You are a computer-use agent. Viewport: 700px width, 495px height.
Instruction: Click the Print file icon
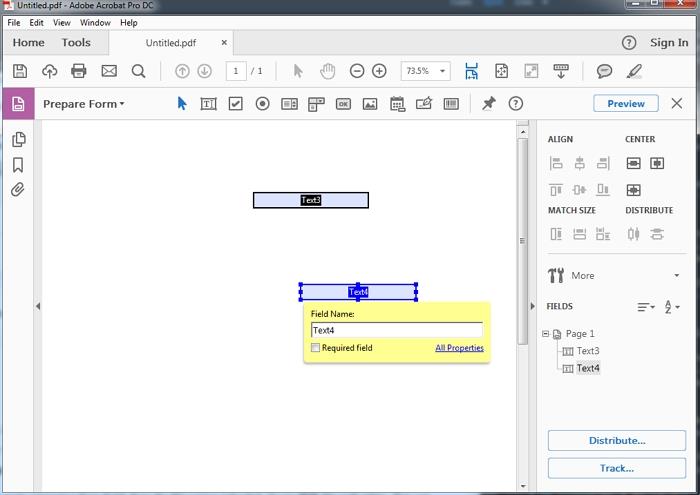pyautogui.click(x=79, y=71)
